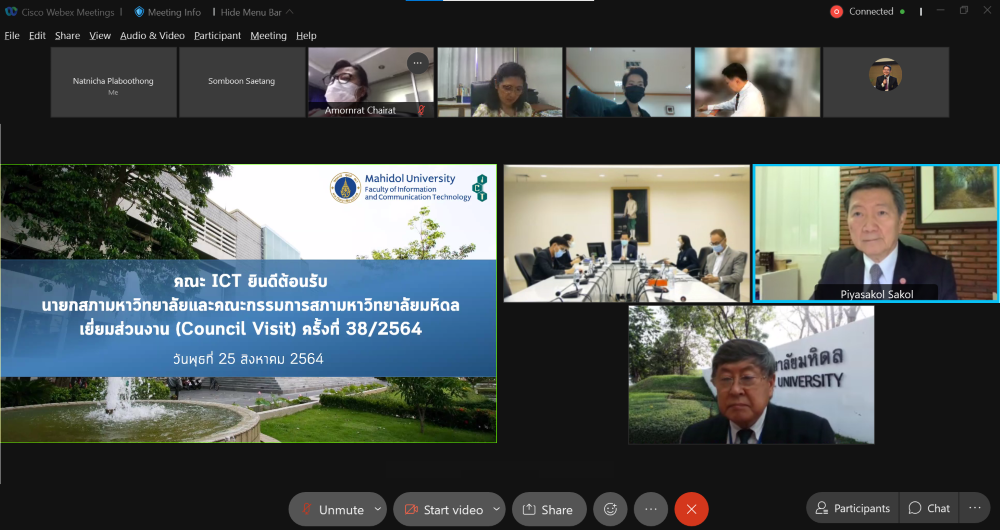This screenshot has height=530, width=1000.
Task: Open the Audio & Video menu
Action: tap(152, 35)
